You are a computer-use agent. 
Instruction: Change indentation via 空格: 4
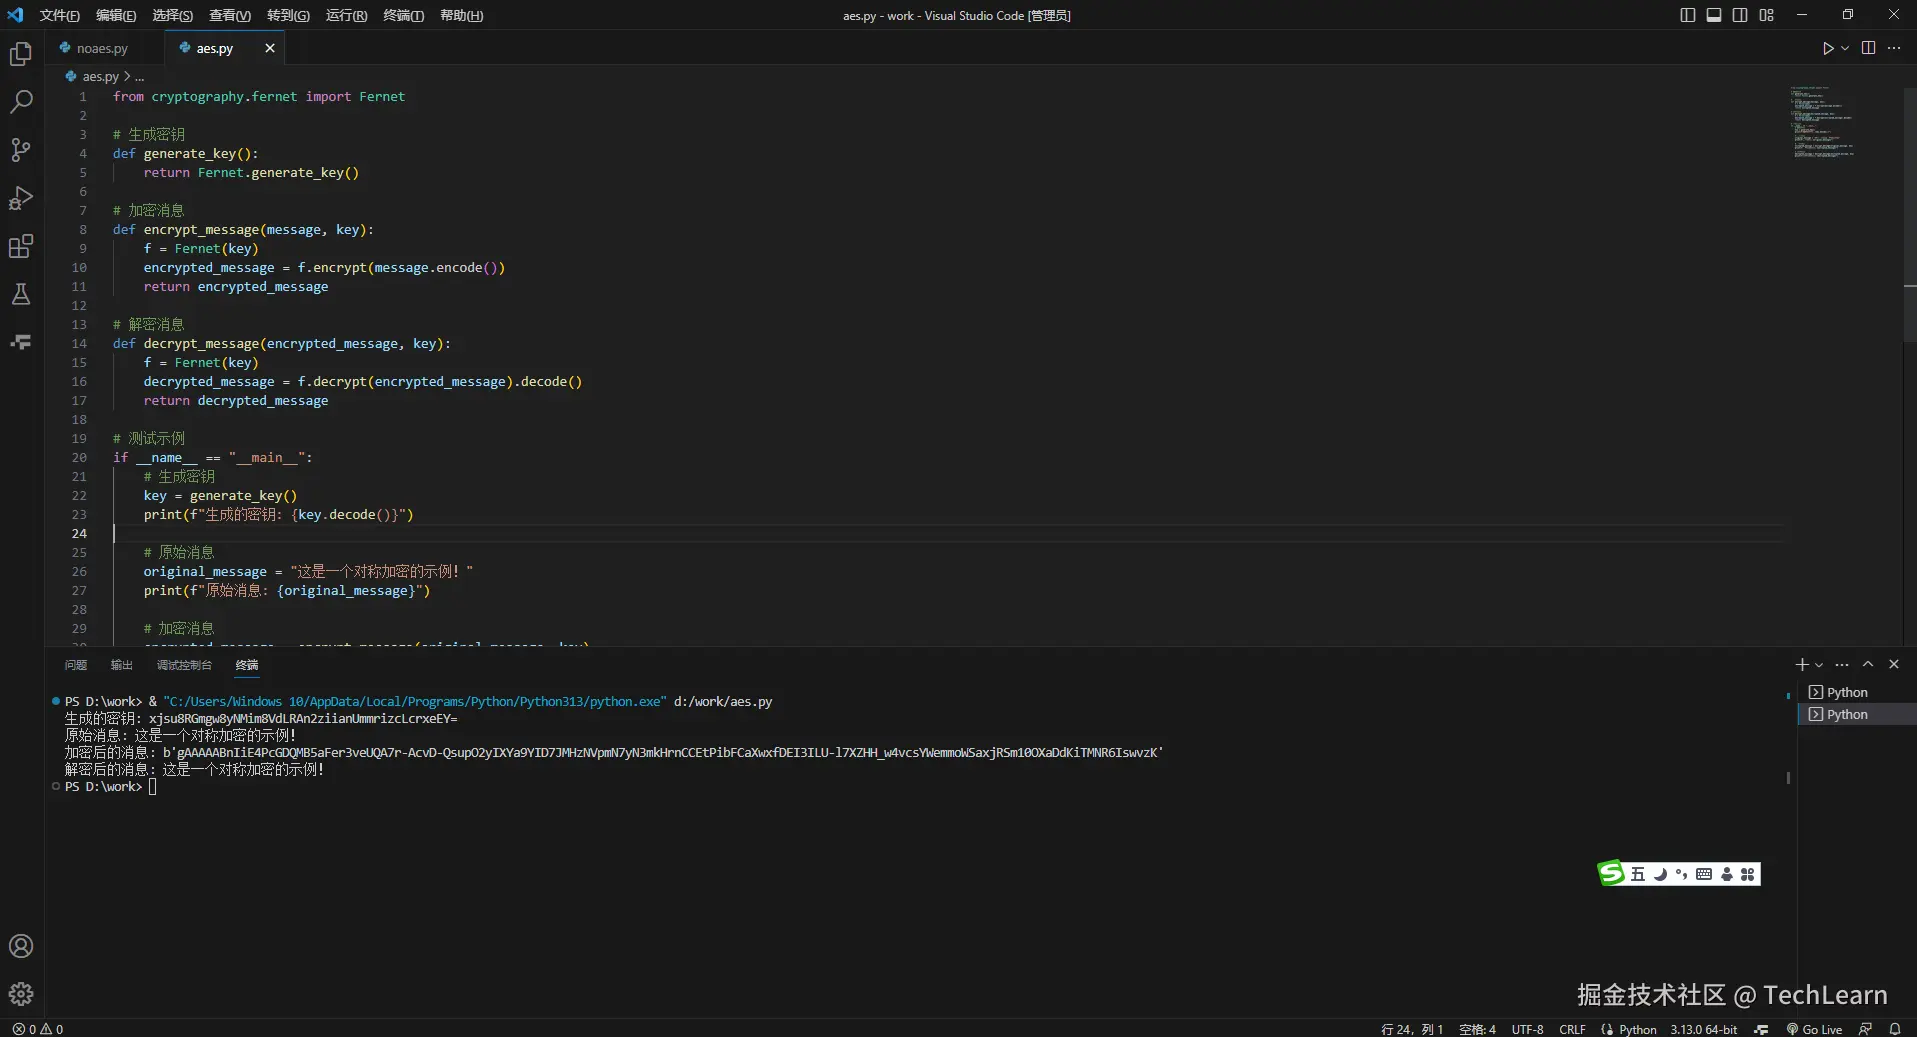click(1477, 1029)
